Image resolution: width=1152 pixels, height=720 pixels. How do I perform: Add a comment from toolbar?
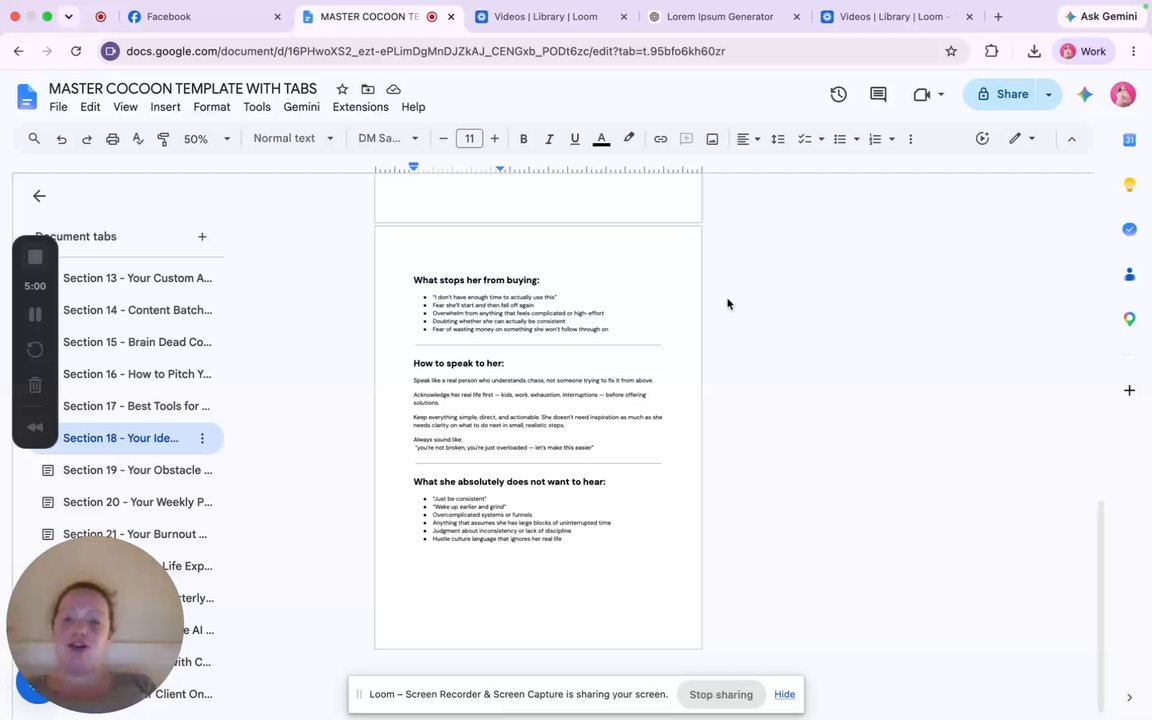click(686, 139)
